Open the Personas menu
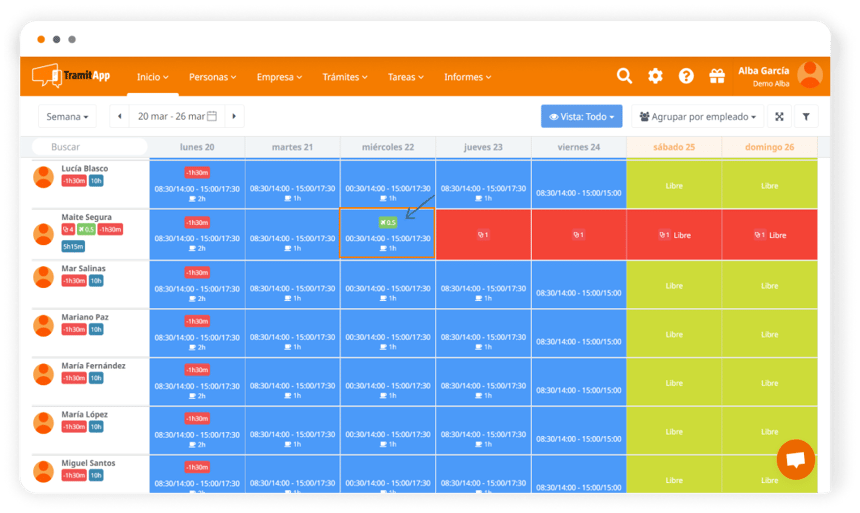 click(x=212, y=77)
